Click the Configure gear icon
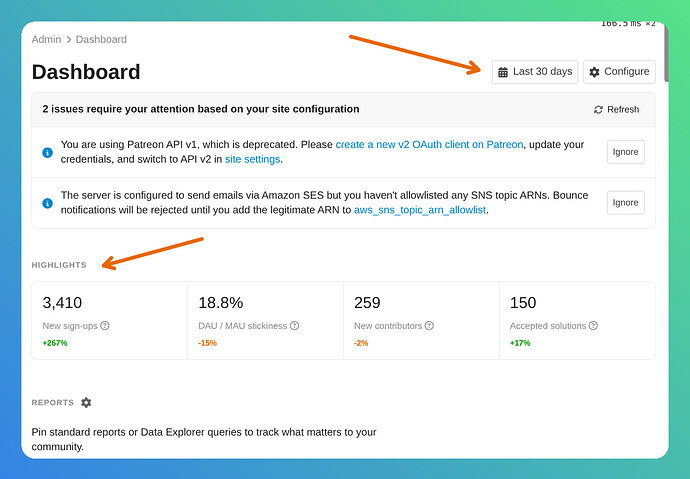Viewport: 690px width, 479px height. 594,72
